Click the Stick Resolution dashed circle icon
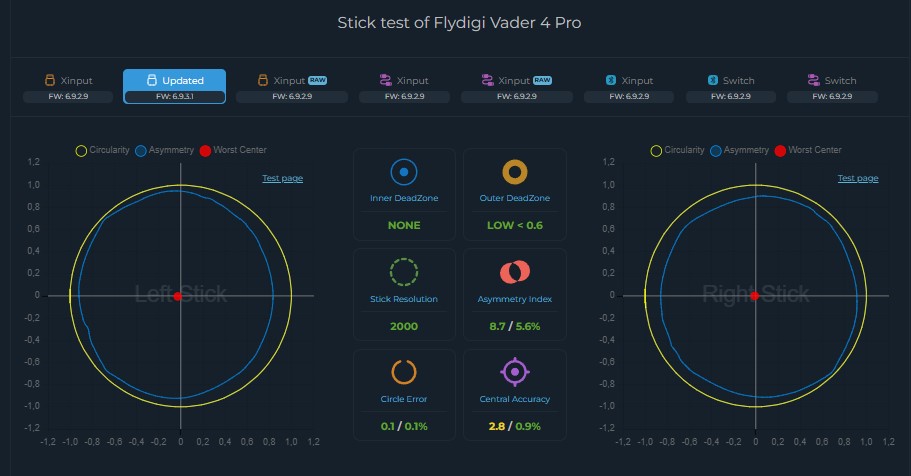This screenshot has height=476, width=911. 404,272
